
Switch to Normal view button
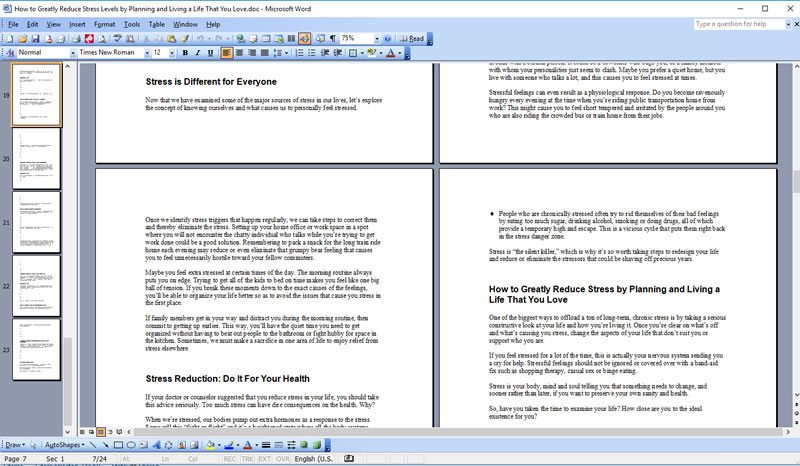click(x=82, y=432)
